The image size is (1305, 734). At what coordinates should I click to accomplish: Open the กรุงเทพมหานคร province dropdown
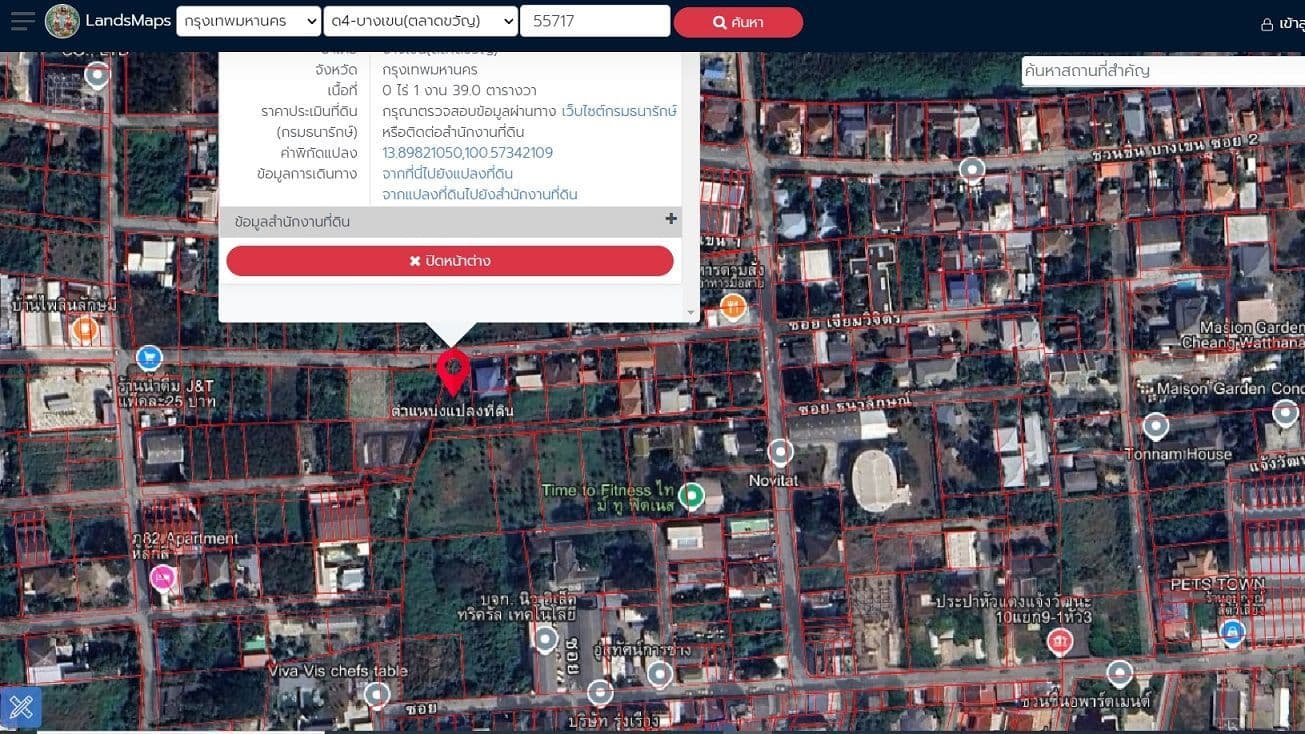point(248,21)
